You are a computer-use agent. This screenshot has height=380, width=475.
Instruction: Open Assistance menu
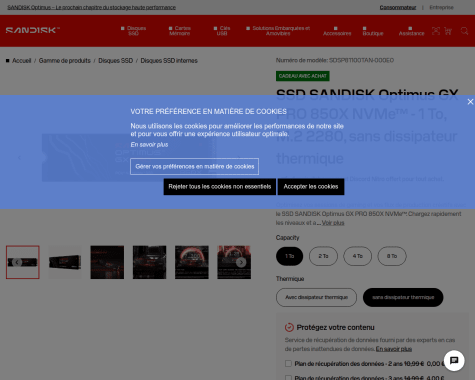412,31
